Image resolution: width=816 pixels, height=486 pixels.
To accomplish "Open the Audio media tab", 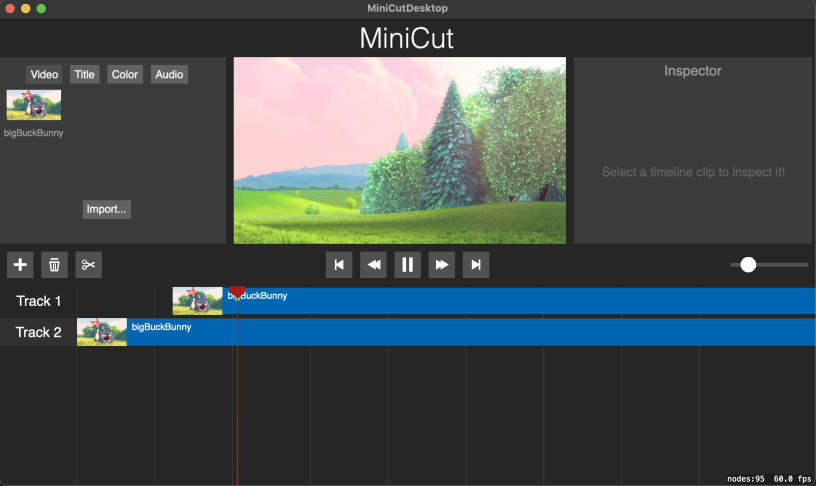I will (169, 74).
